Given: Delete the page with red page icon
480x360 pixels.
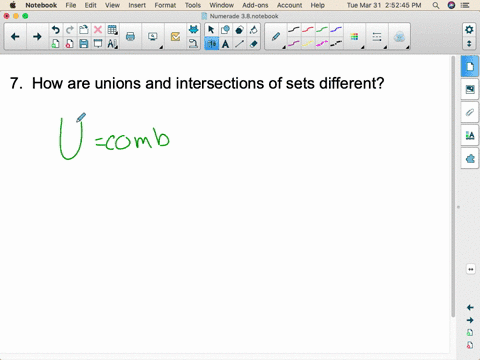Looking at the screenshot, I should pos(69,44).
